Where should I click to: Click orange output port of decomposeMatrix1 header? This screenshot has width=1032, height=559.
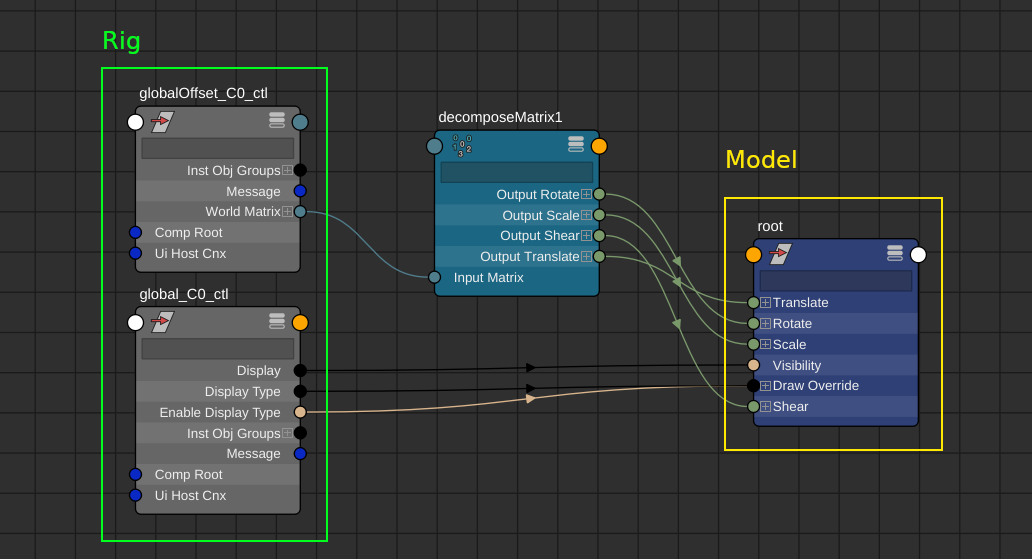[599, 146]
